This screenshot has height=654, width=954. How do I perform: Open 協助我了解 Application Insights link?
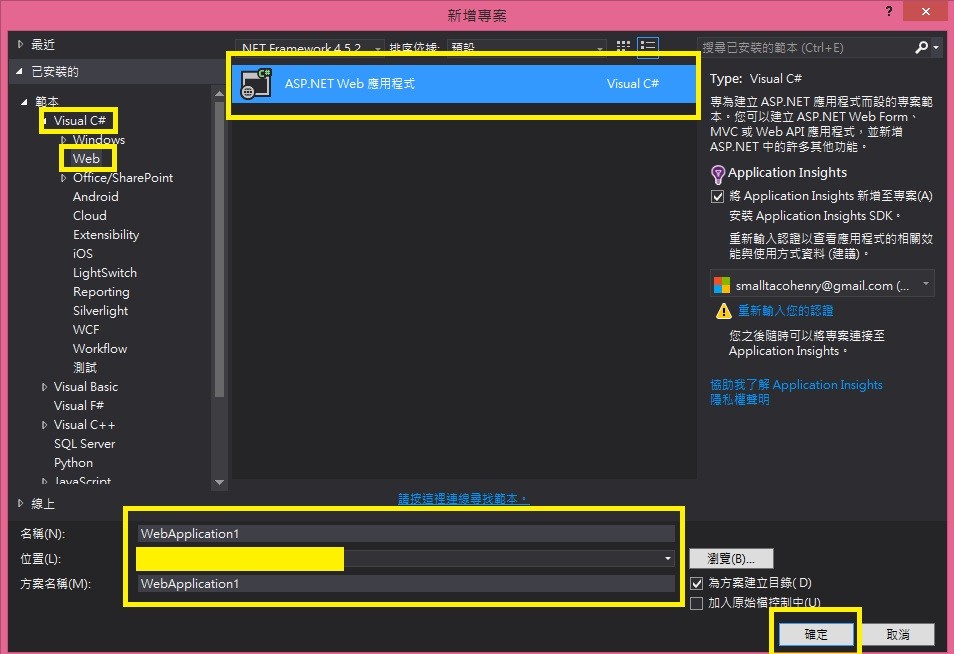click(796, 385)
